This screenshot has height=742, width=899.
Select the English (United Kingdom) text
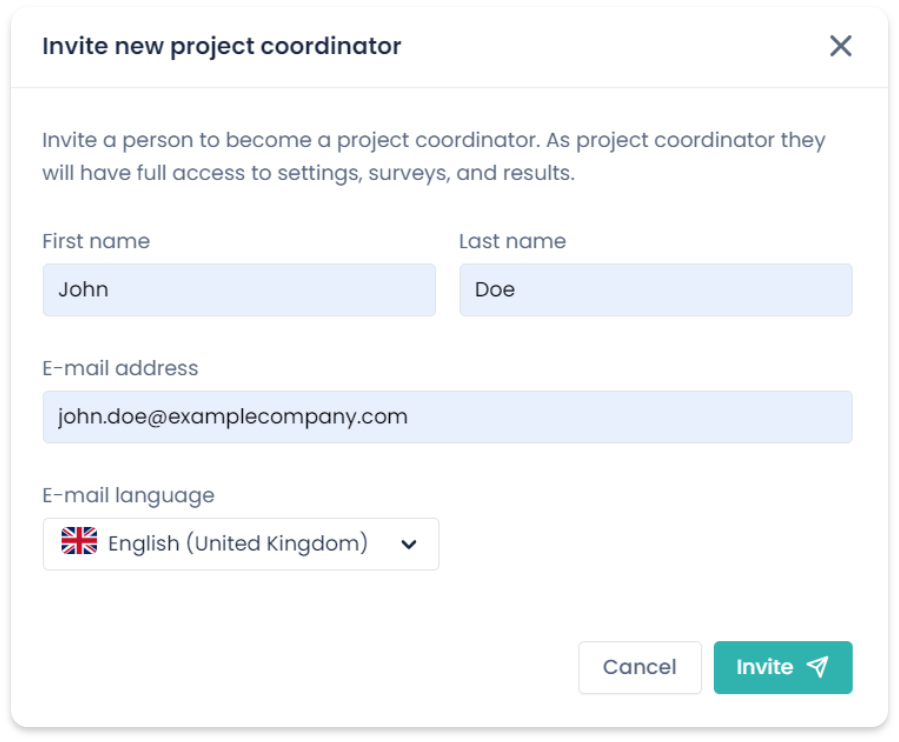pyautogui.click(x=238, y=543)
